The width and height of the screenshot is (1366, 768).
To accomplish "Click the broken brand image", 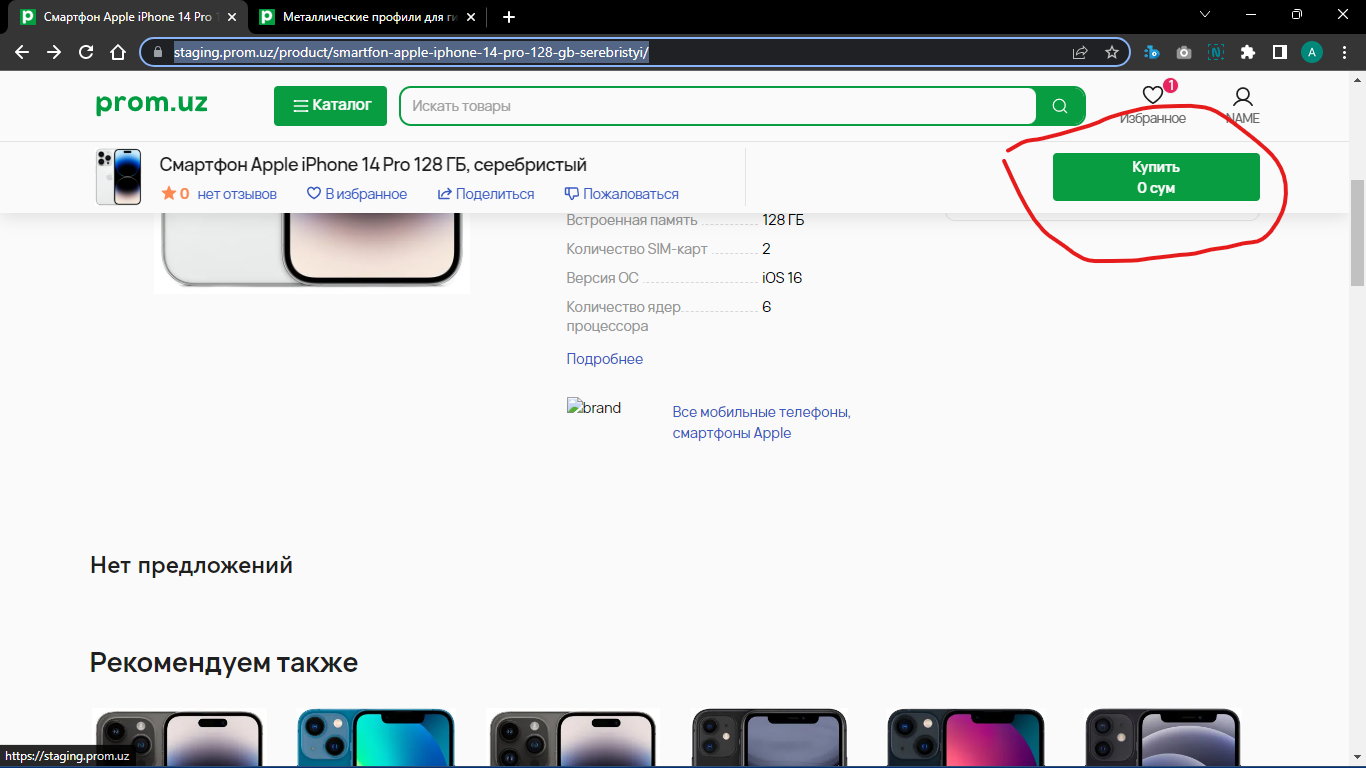I will point(594,408).
